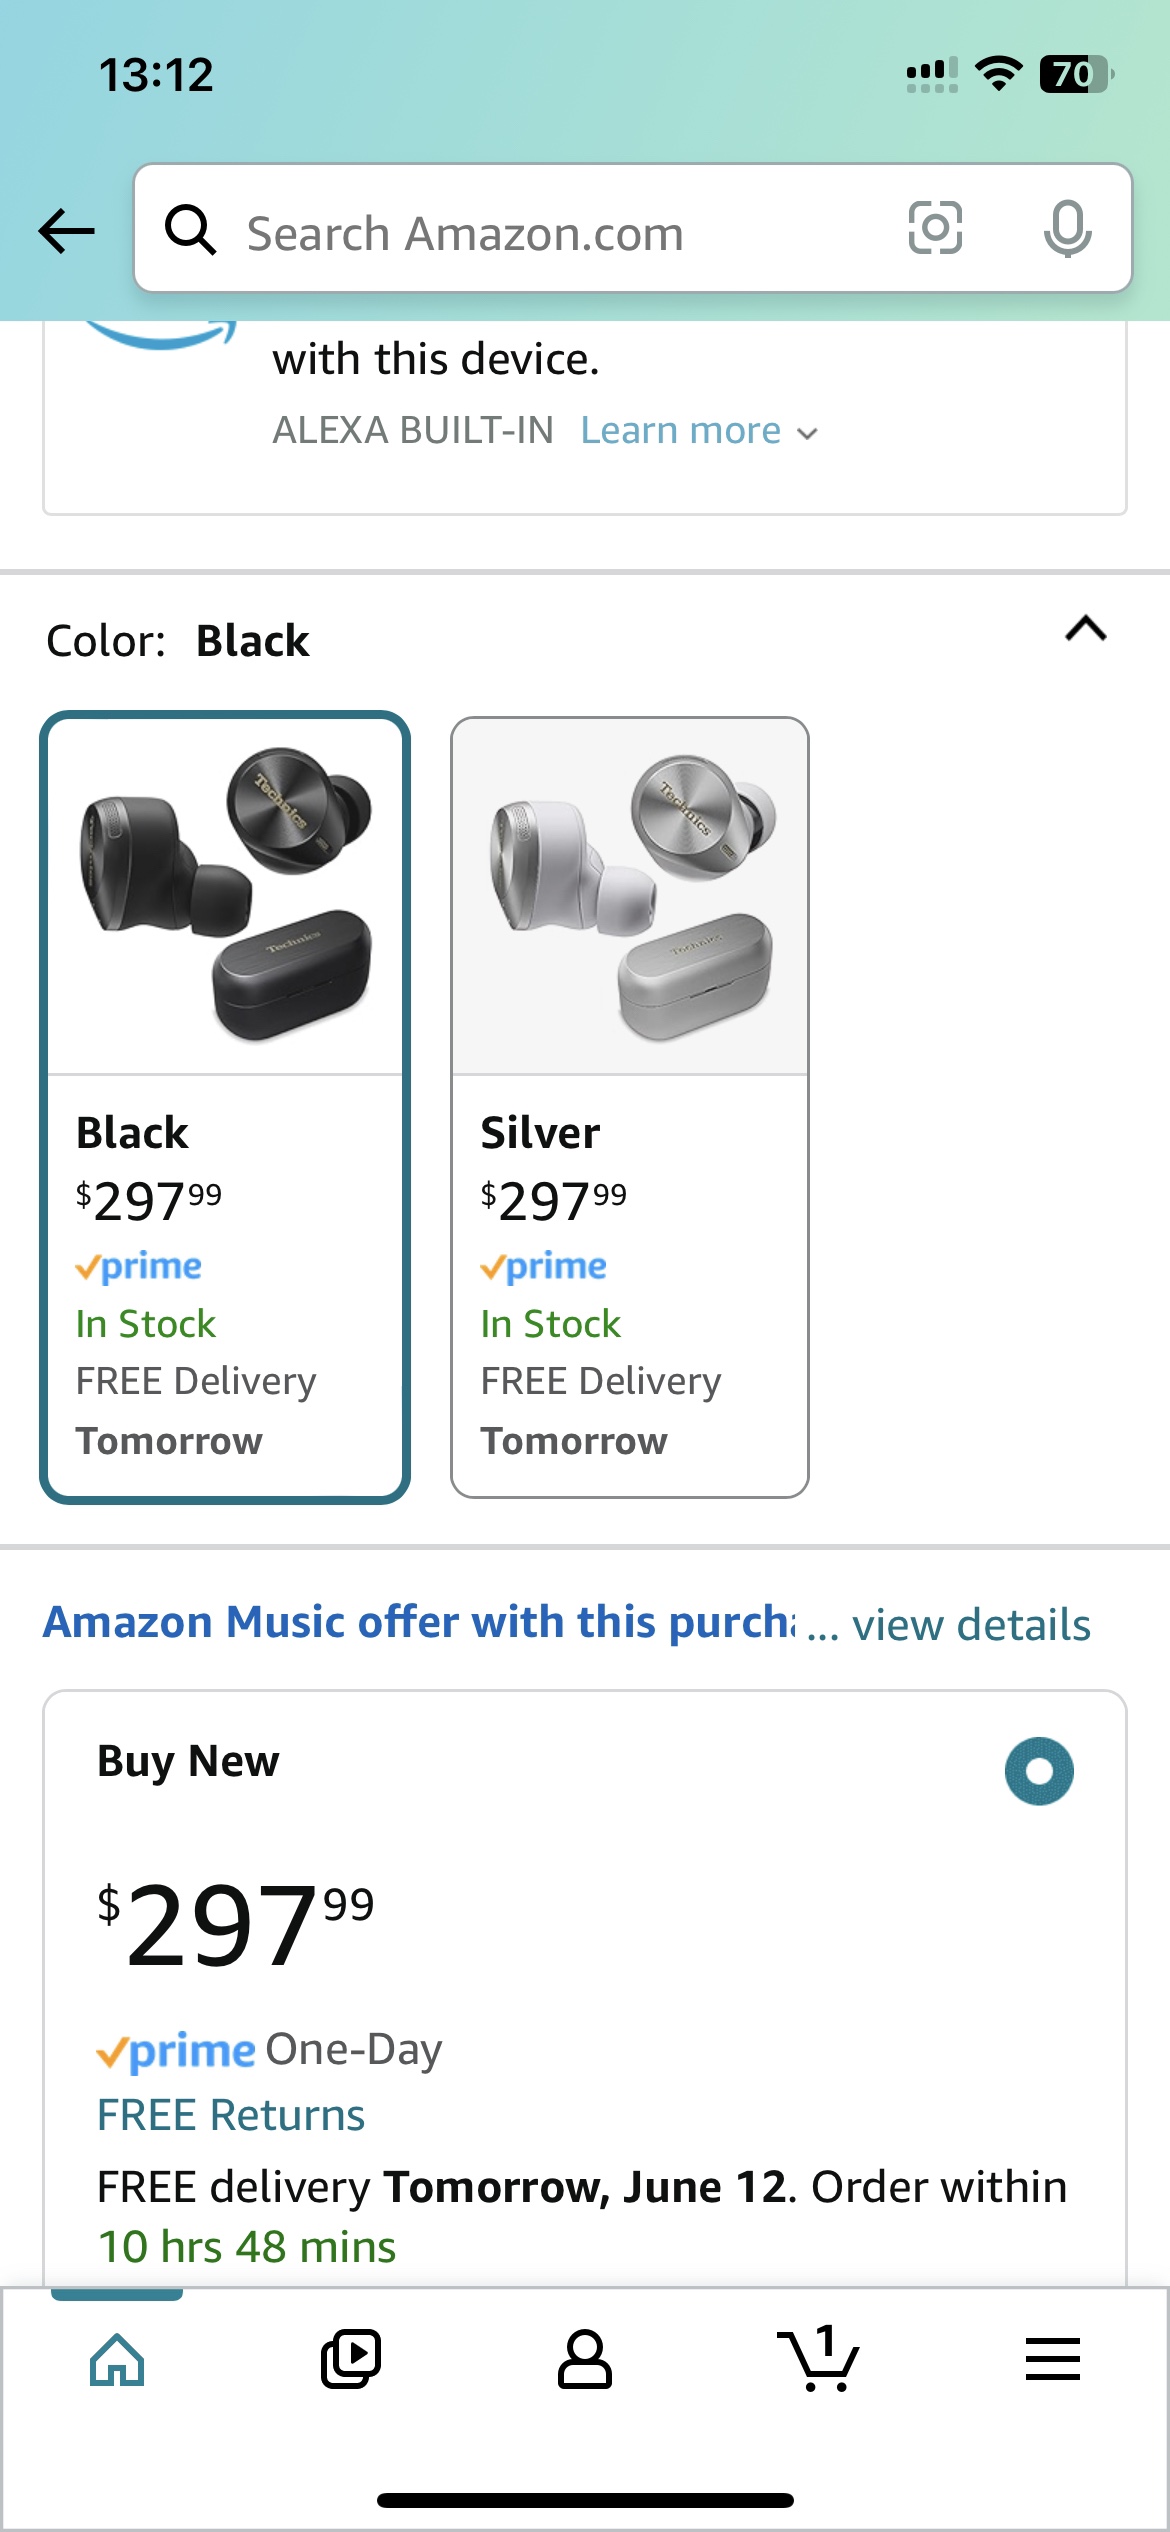Tap the back arrow icon
This screenshot has height=2532, width=1170.
pos(66,231)
